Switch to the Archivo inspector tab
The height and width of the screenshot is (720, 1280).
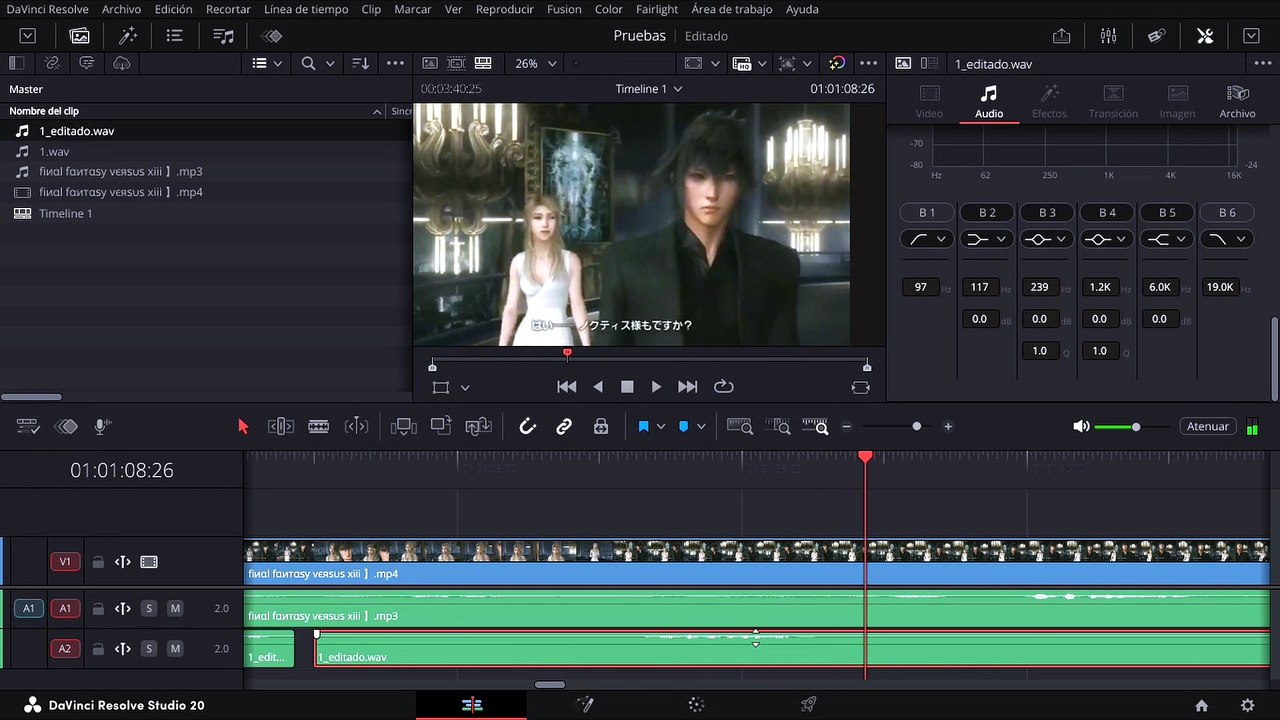1237,101
